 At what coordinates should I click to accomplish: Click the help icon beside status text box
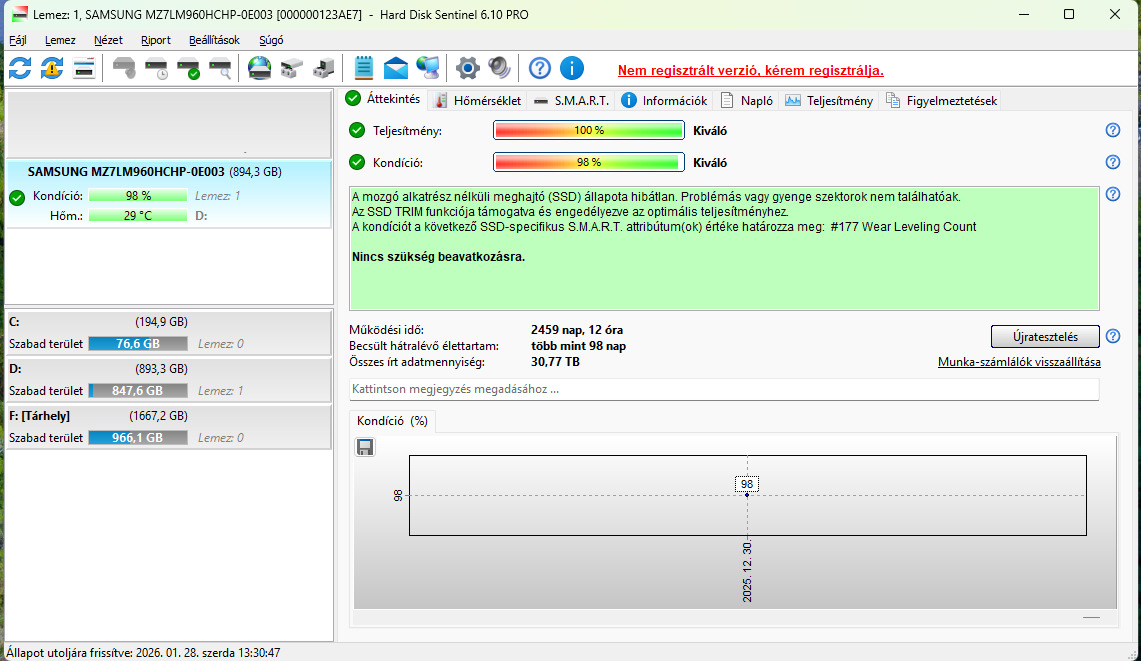[x=1113, y=194]
